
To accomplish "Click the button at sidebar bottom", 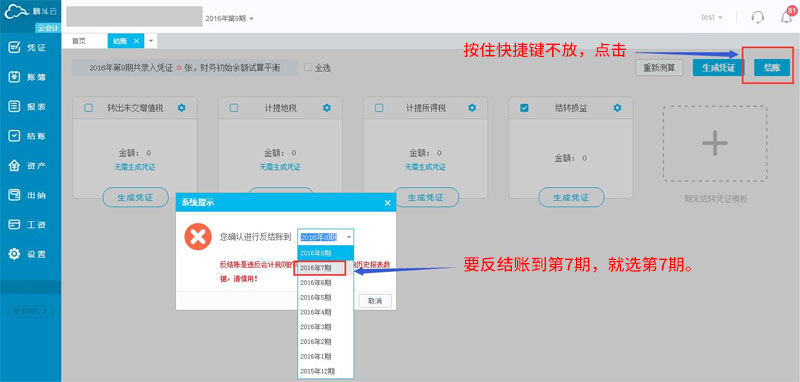I will 30,311.
